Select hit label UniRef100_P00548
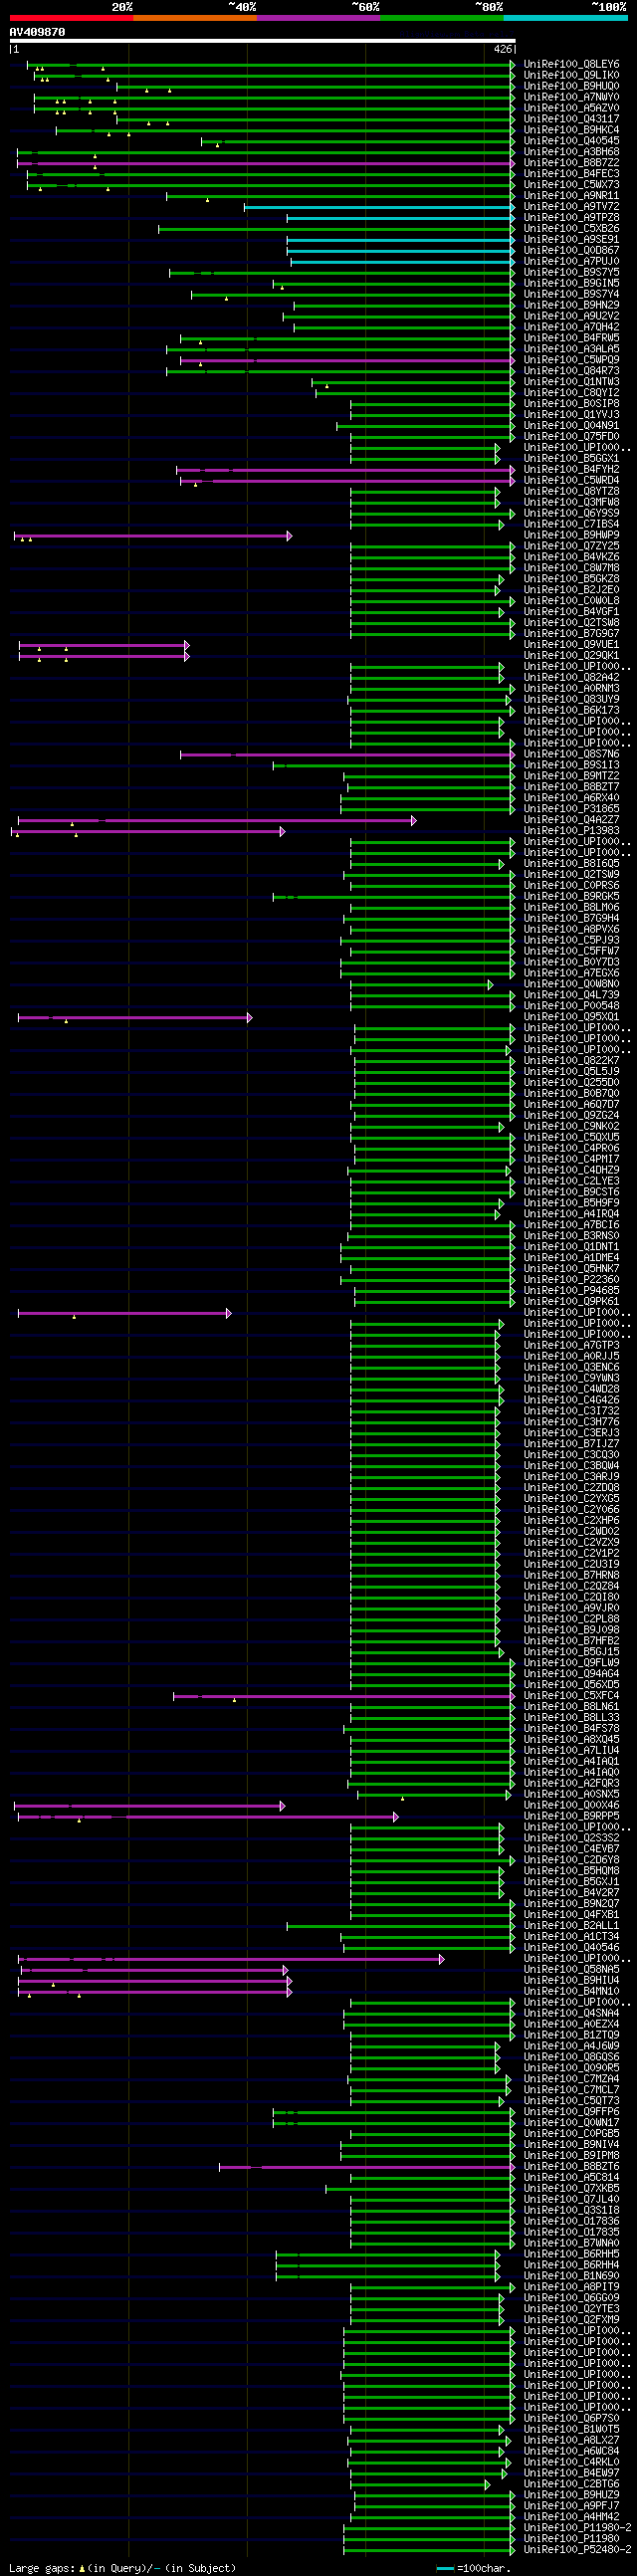 click(571, 1006)
